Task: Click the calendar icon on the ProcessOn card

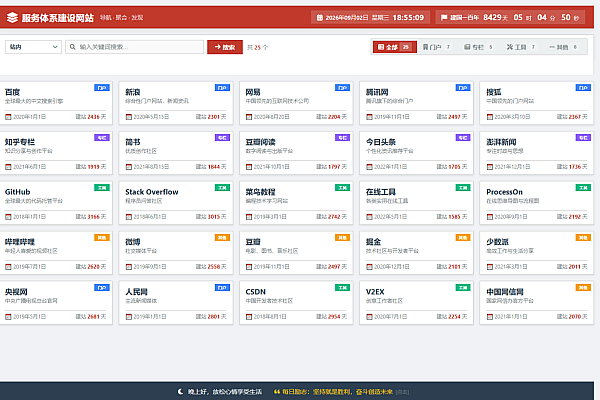Action: (490, 217)
